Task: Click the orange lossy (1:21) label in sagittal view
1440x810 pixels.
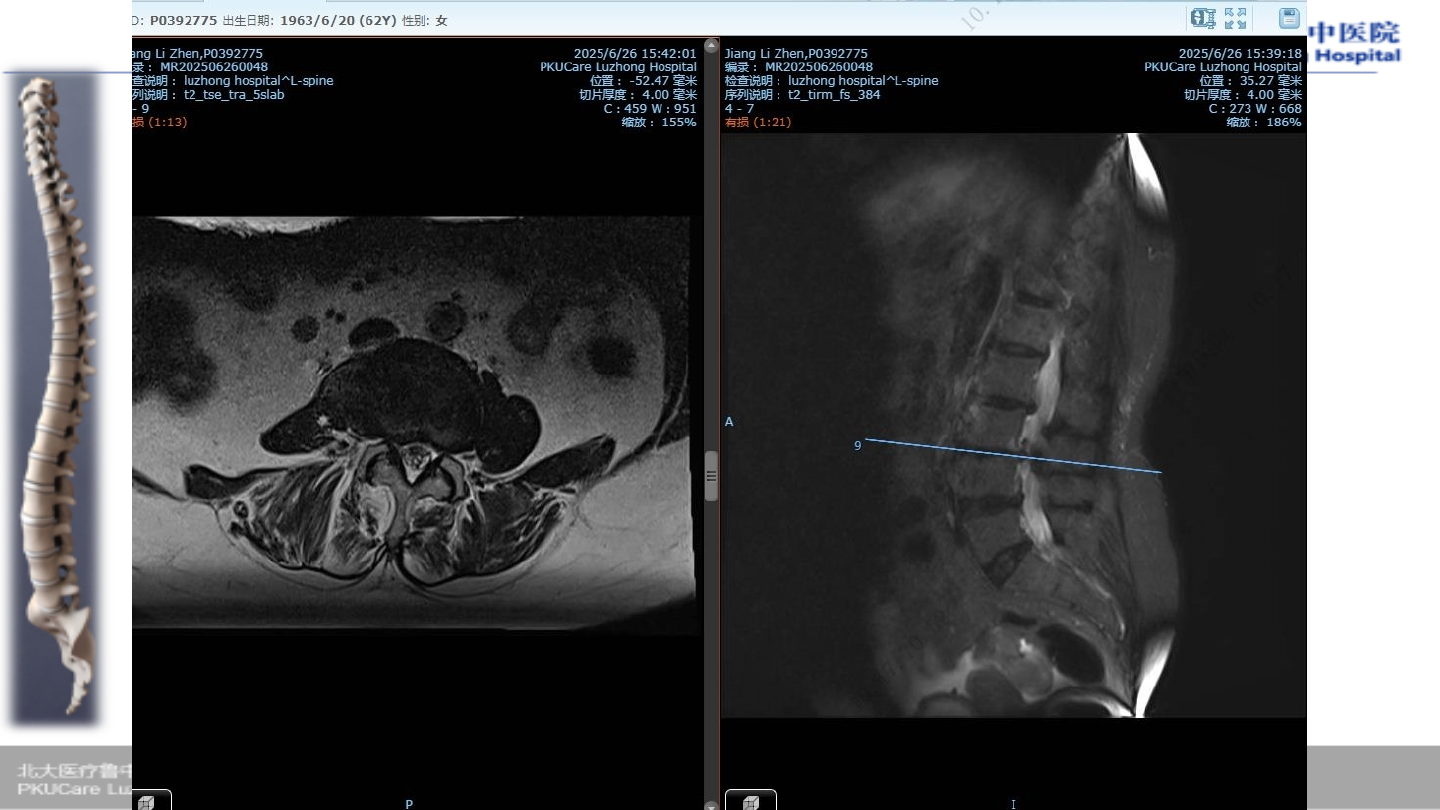Action: [x=756, y=122]
